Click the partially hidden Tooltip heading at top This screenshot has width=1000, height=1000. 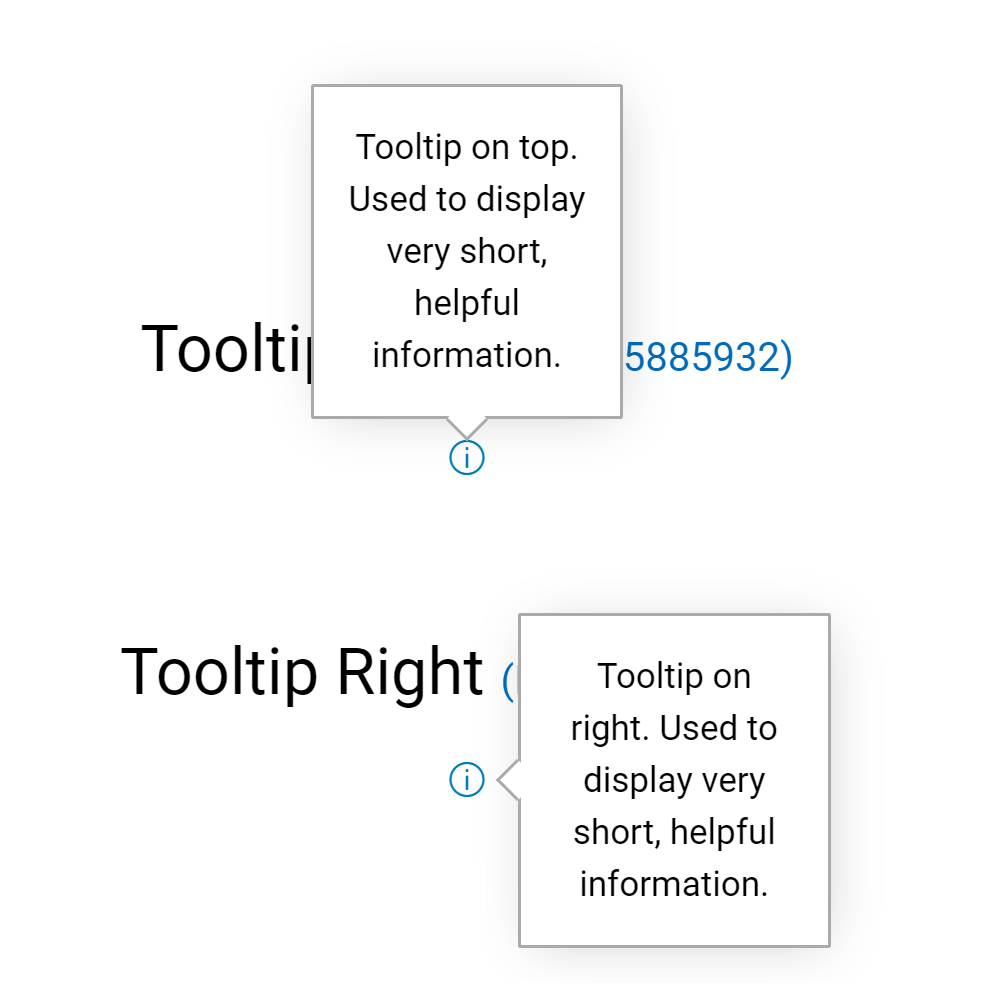pos(226,349)
